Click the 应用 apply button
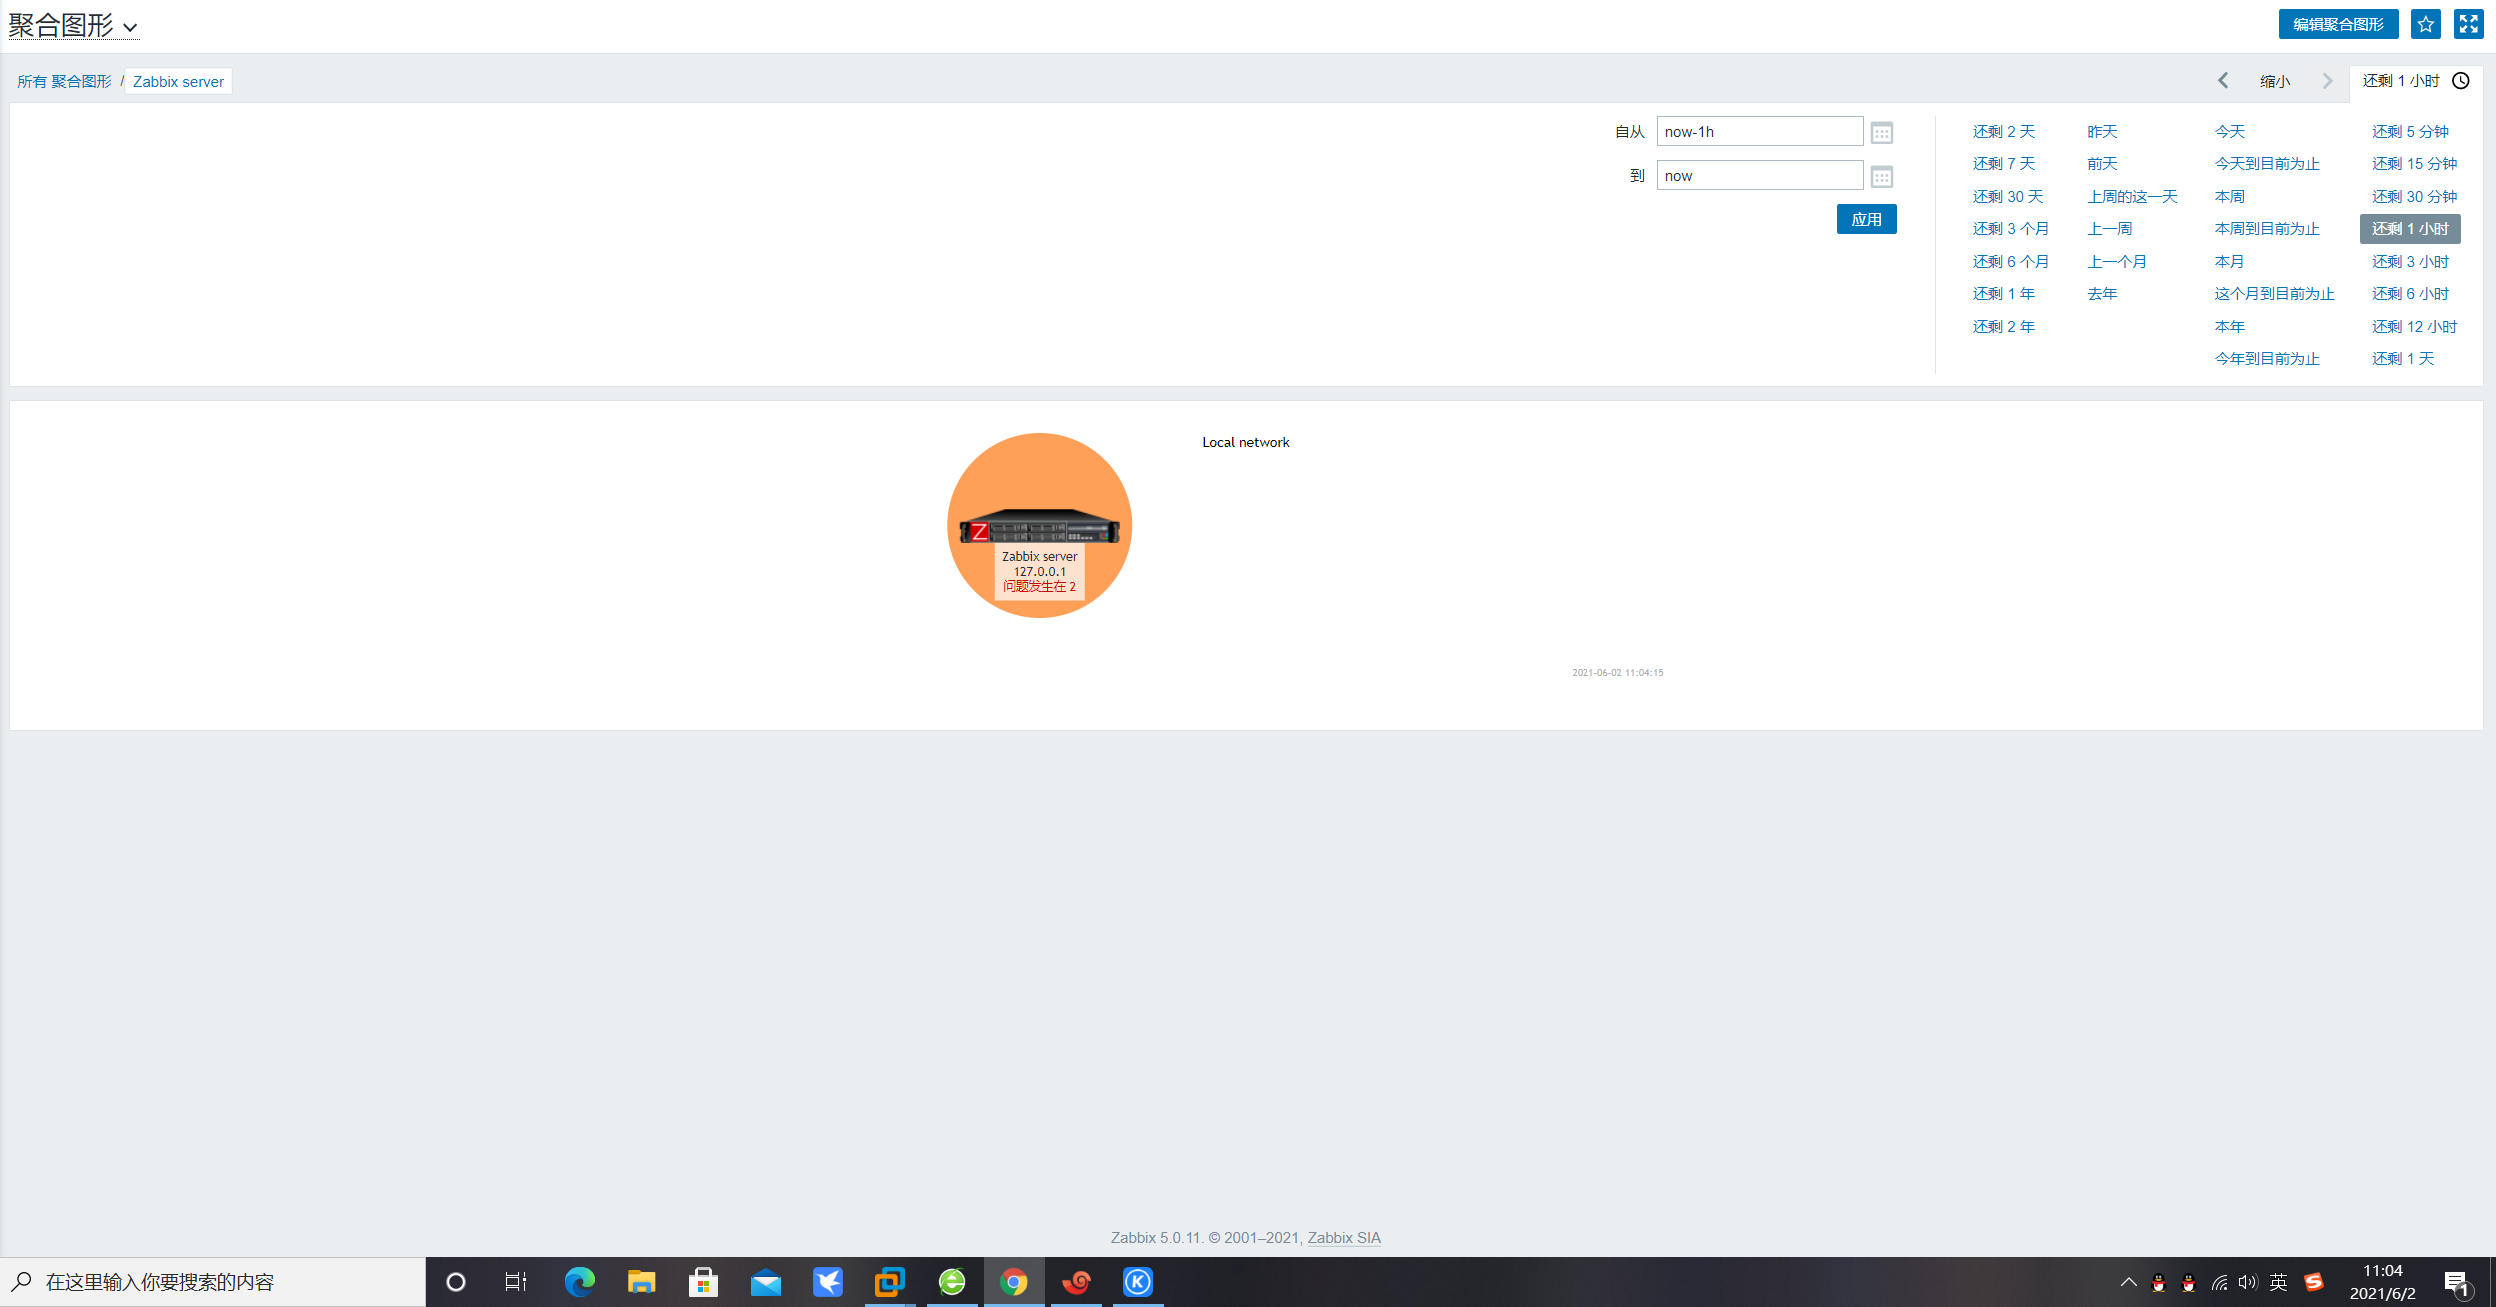The image size is (2496, 1307). [x=1865, y=219]
